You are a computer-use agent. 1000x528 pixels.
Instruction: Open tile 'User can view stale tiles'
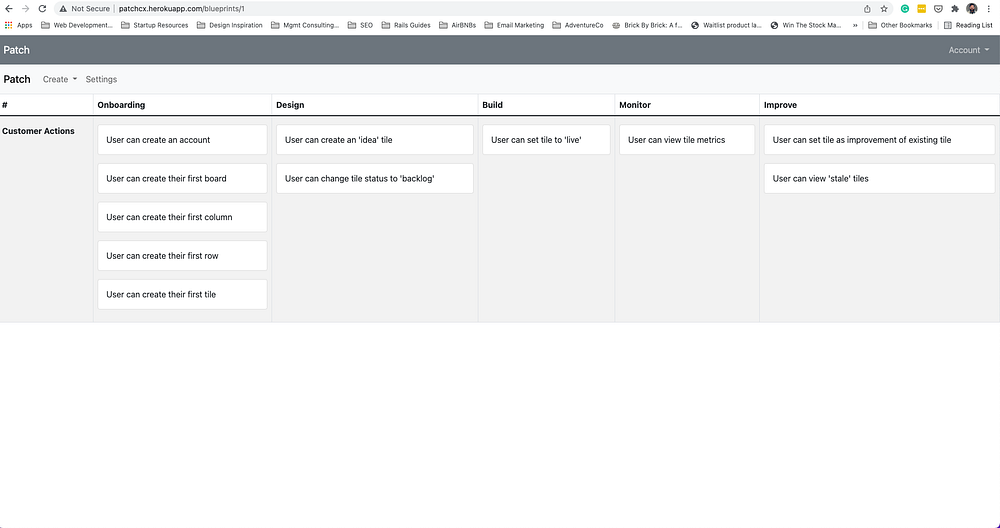click(879, 179)
